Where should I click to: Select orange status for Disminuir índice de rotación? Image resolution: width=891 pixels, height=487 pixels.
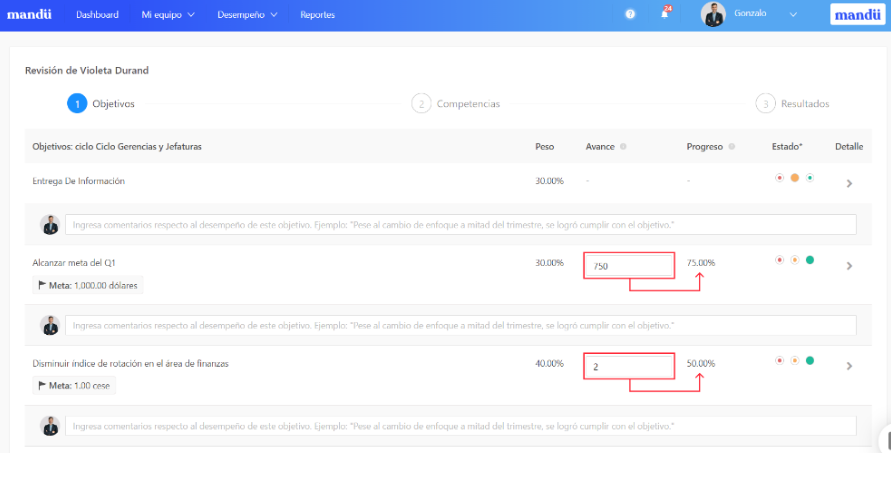795,361
